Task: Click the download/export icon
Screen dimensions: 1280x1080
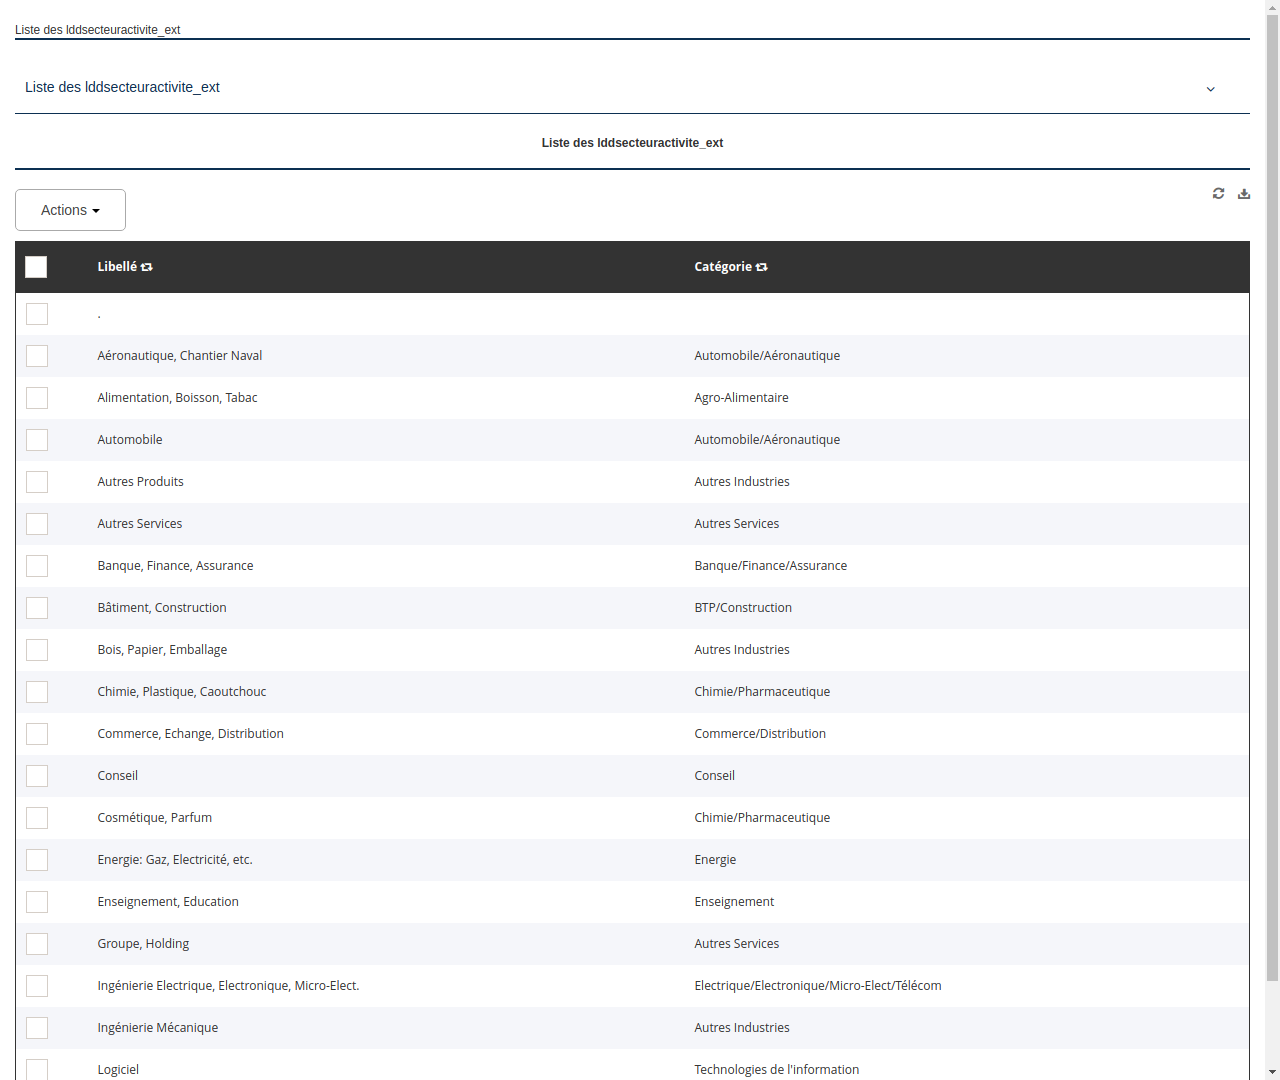Action: [1244, 193]
